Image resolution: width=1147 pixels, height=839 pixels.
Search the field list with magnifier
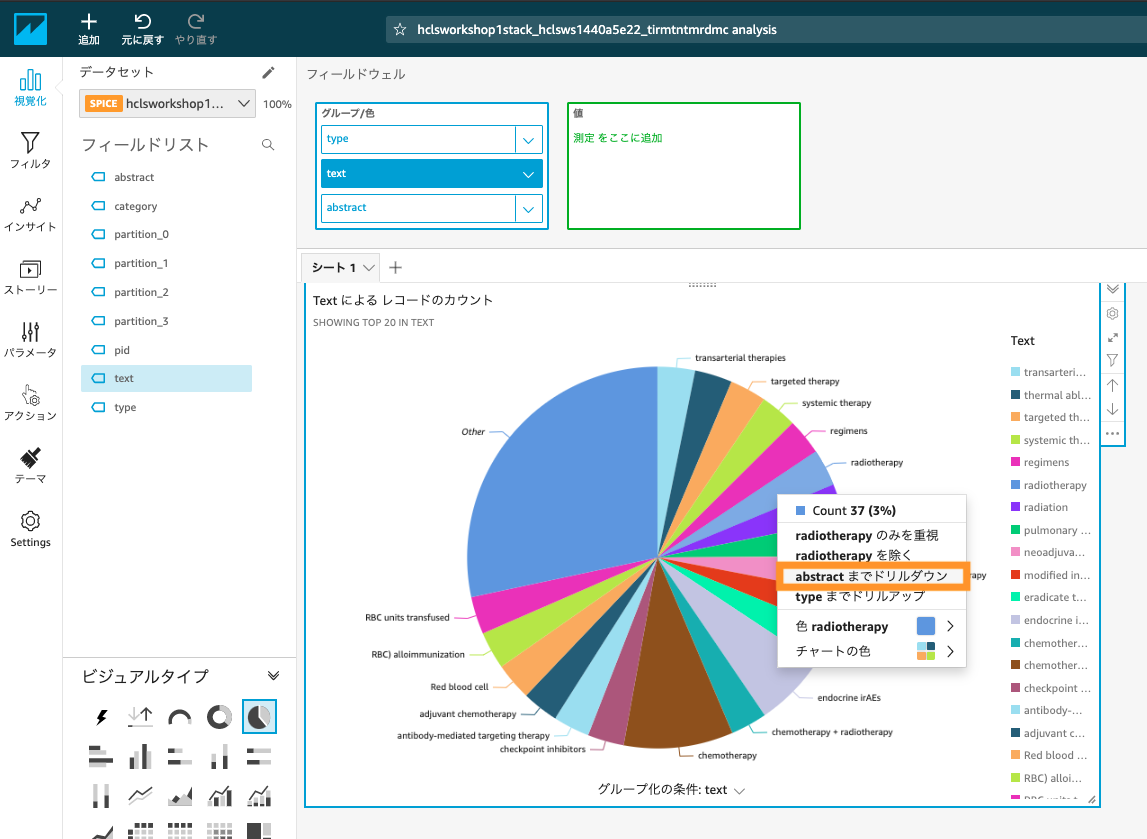point(268,145)
